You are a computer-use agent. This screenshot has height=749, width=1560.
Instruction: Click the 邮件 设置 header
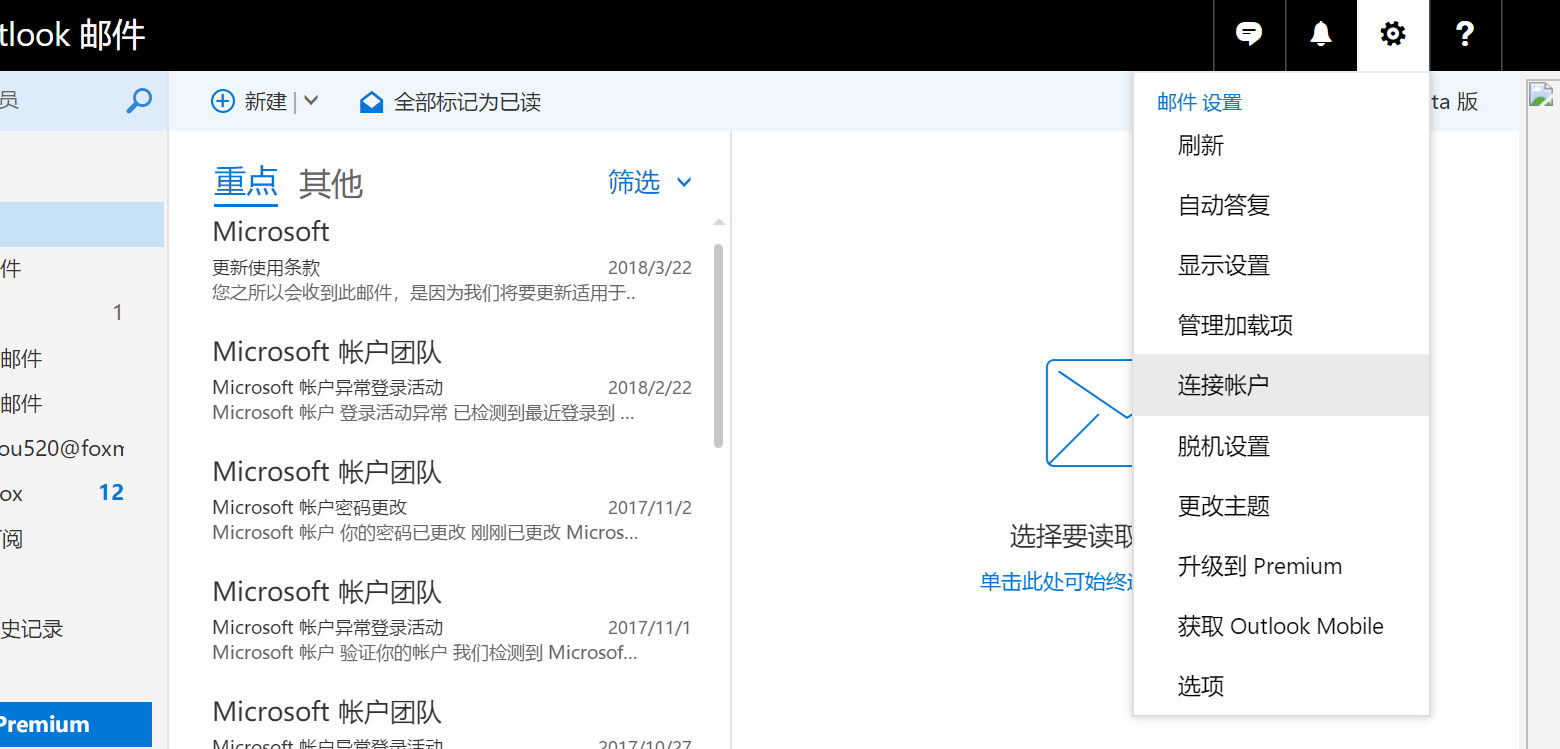[1199, 102]
